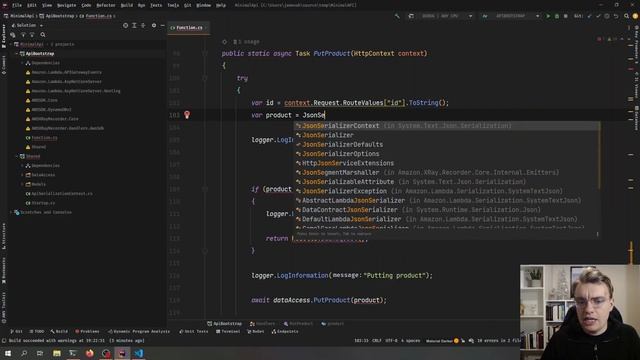Select Amazon.Lambda.APIGatewayEvents package
This screenshot has width=640, height=360.
pyautogui.click(x=67, y=72)
